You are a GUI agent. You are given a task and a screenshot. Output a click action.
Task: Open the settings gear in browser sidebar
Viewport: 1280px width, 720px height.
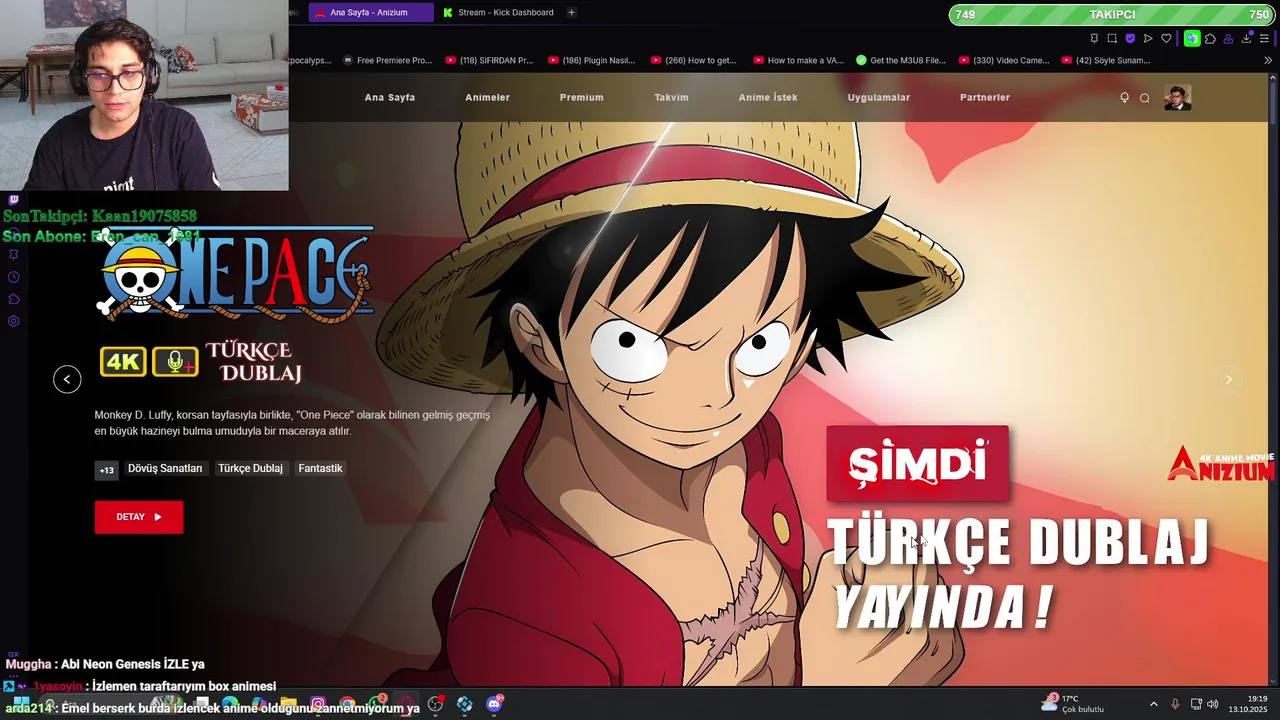(13, 321)
